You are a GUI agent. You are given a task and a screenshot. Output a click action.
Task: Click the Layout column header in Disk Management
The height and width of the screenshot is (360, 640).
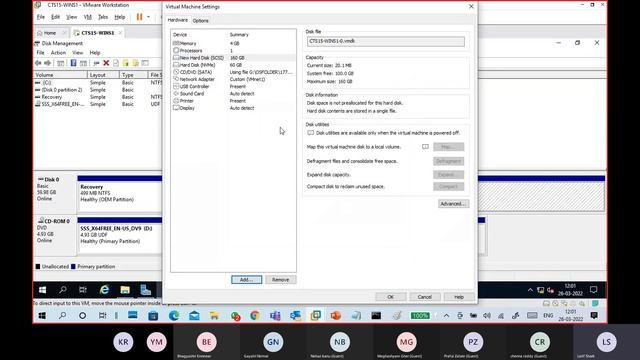(103, 75)
